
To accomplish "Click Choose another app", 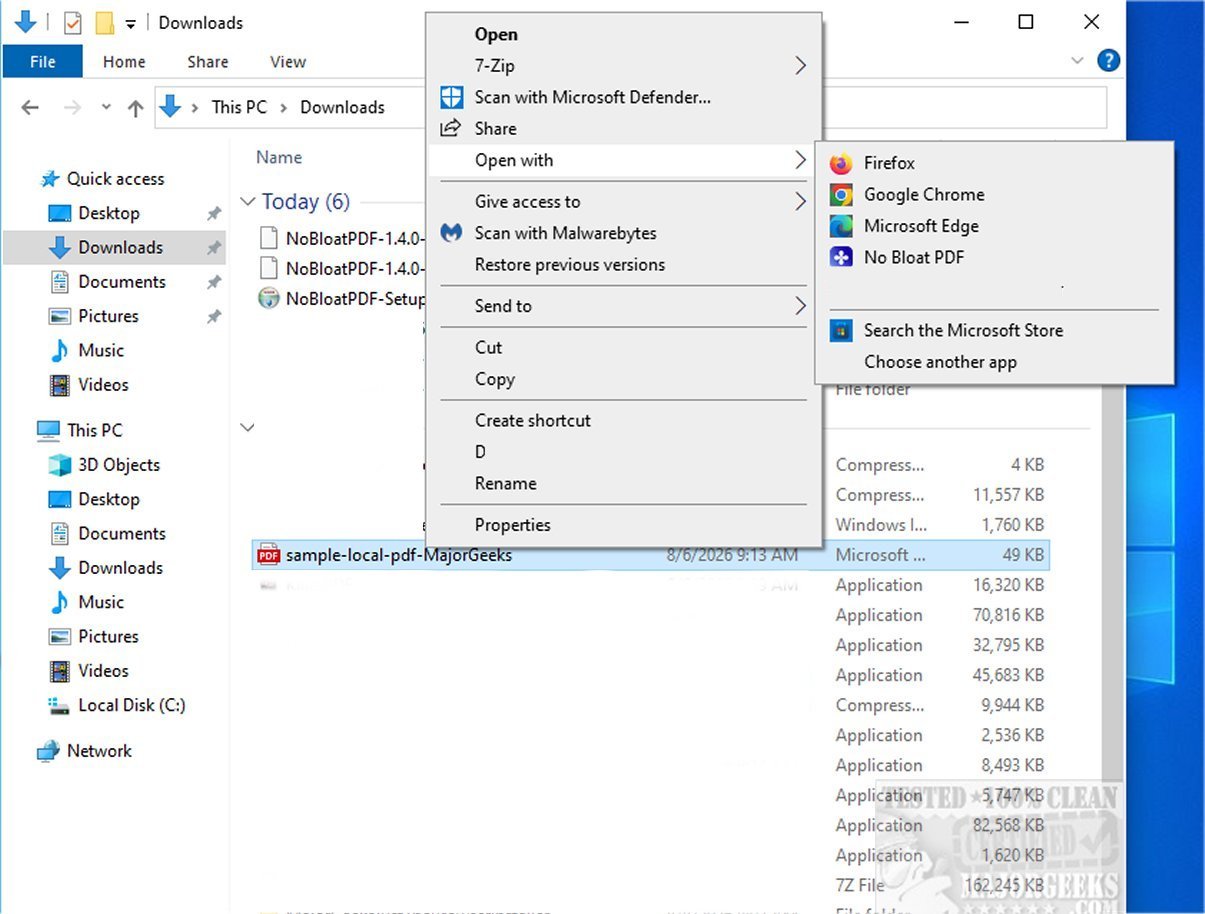I will click(x=940, y=362).
